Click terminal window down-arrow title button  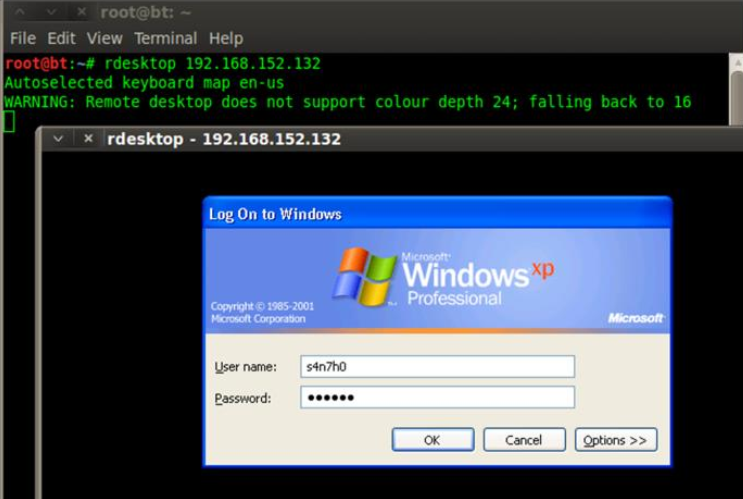51,12
